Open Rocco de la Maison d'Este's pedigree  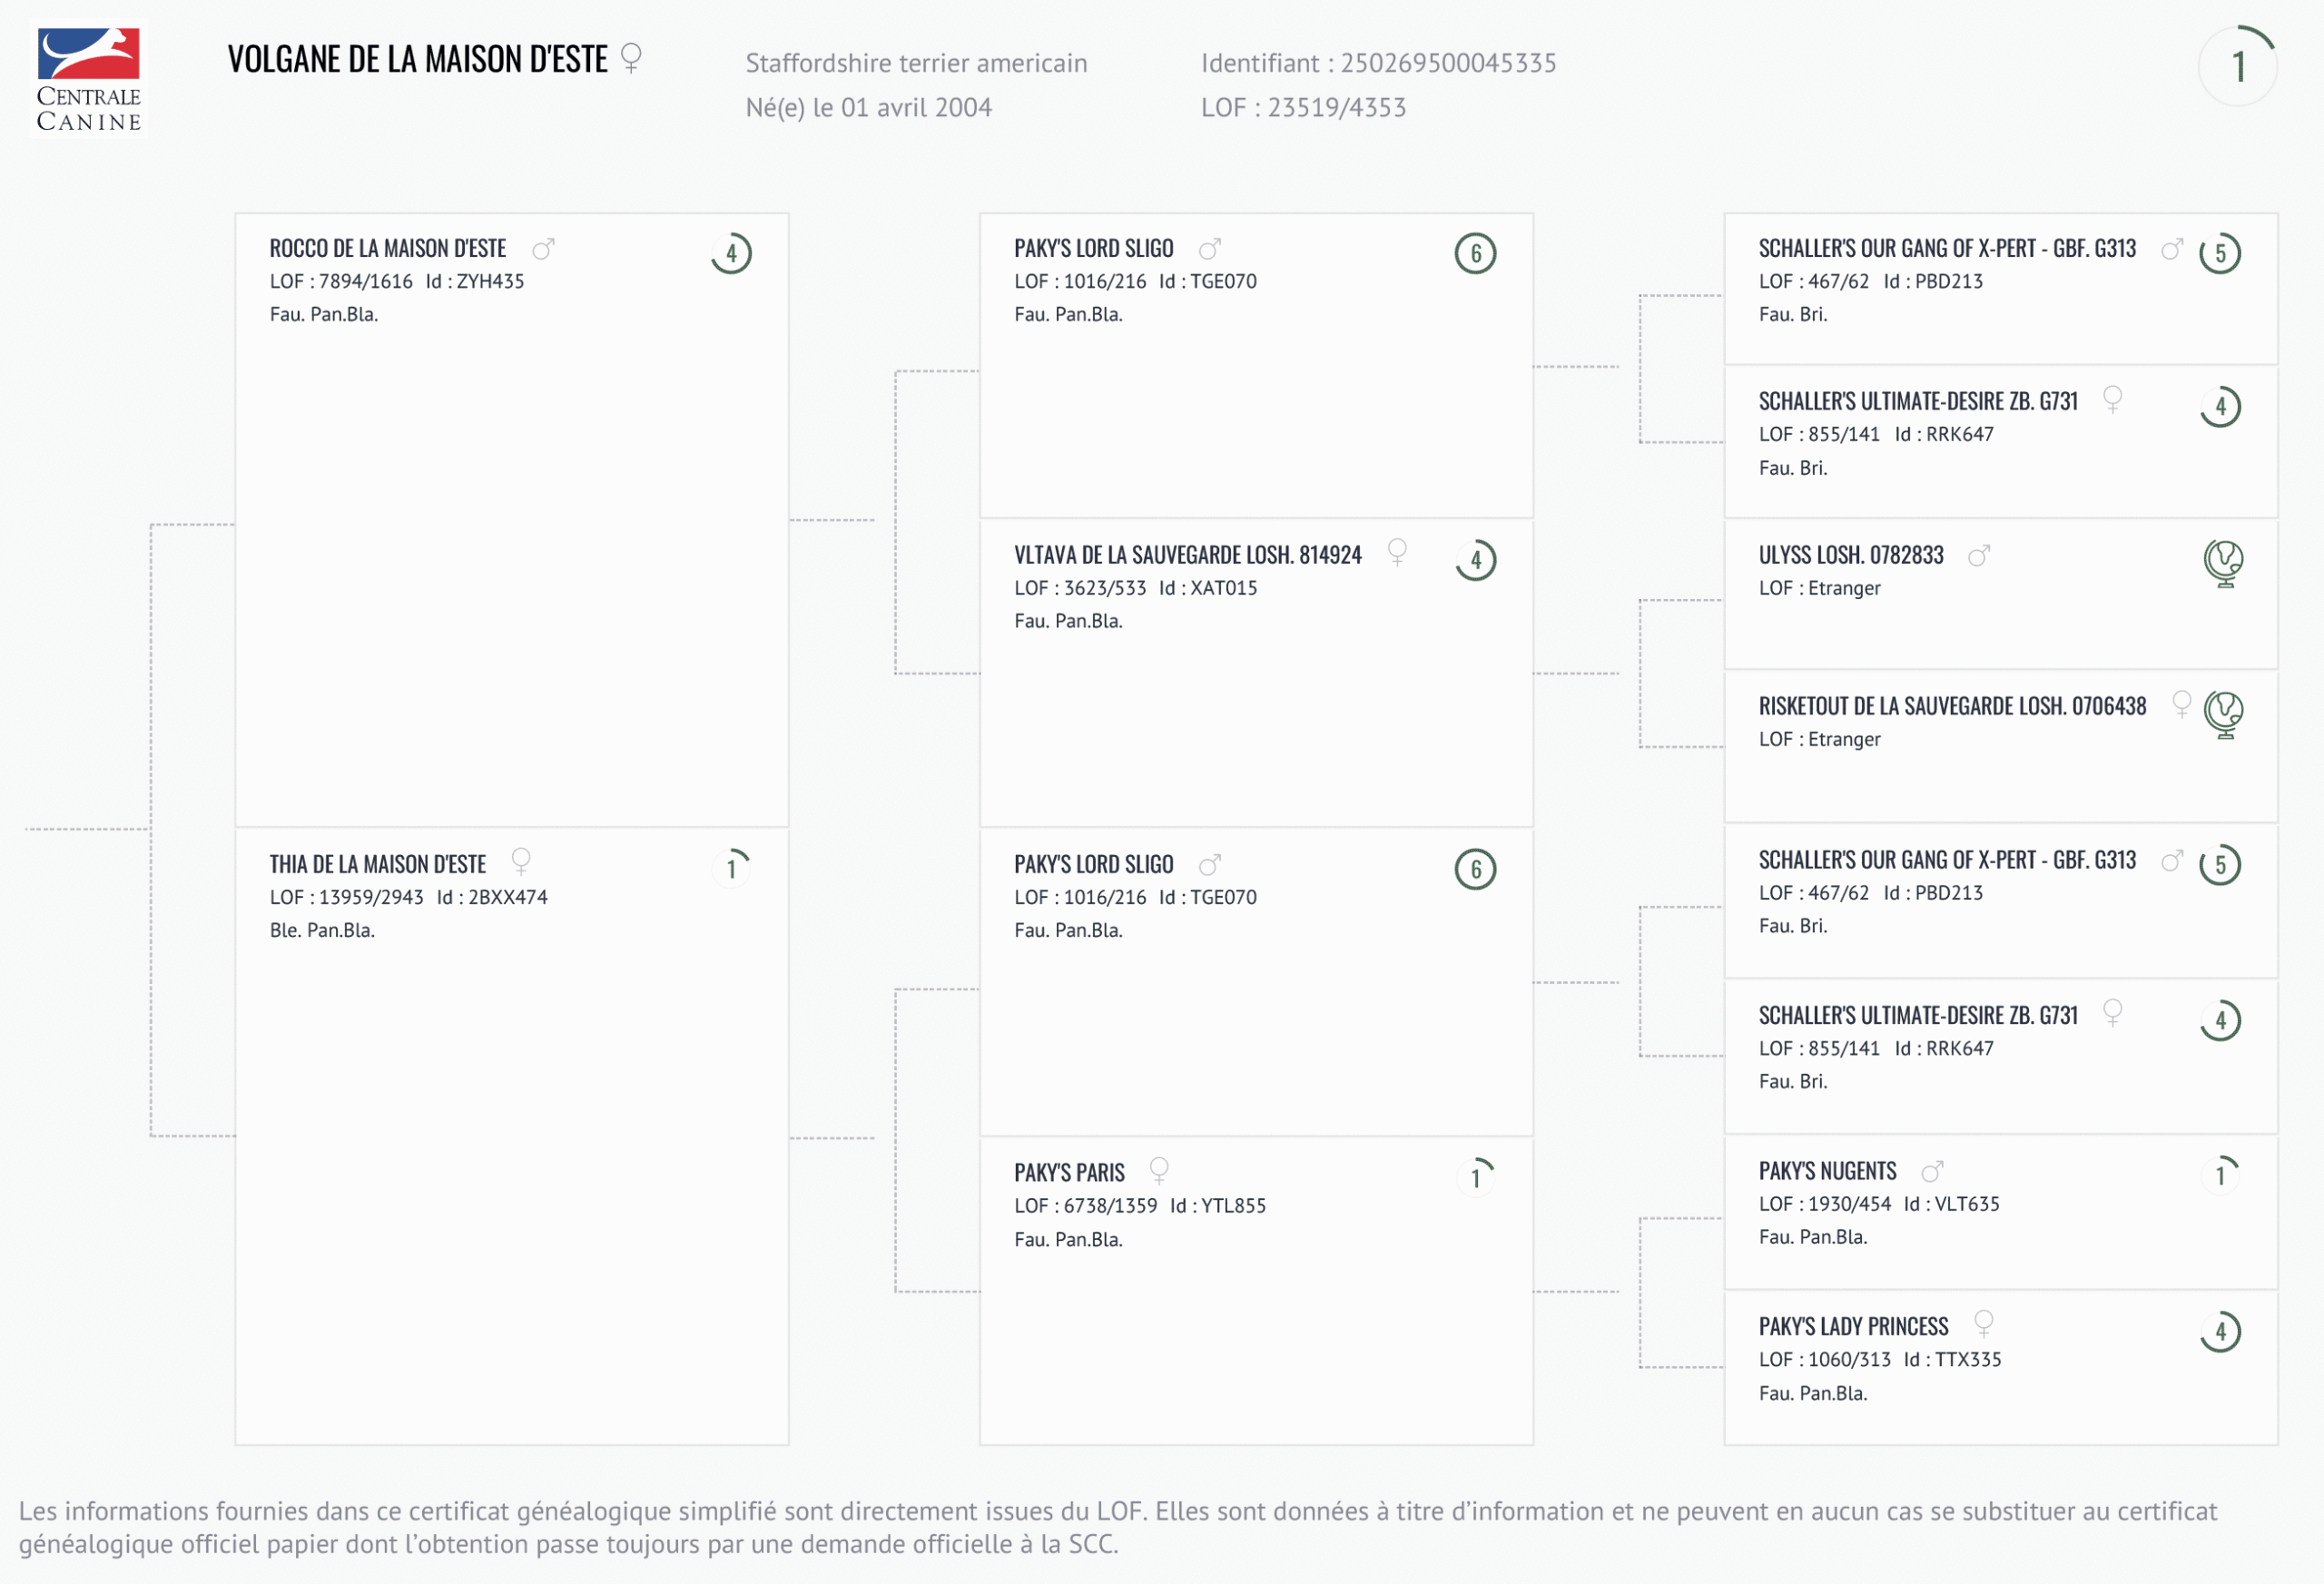pos(388,248)
